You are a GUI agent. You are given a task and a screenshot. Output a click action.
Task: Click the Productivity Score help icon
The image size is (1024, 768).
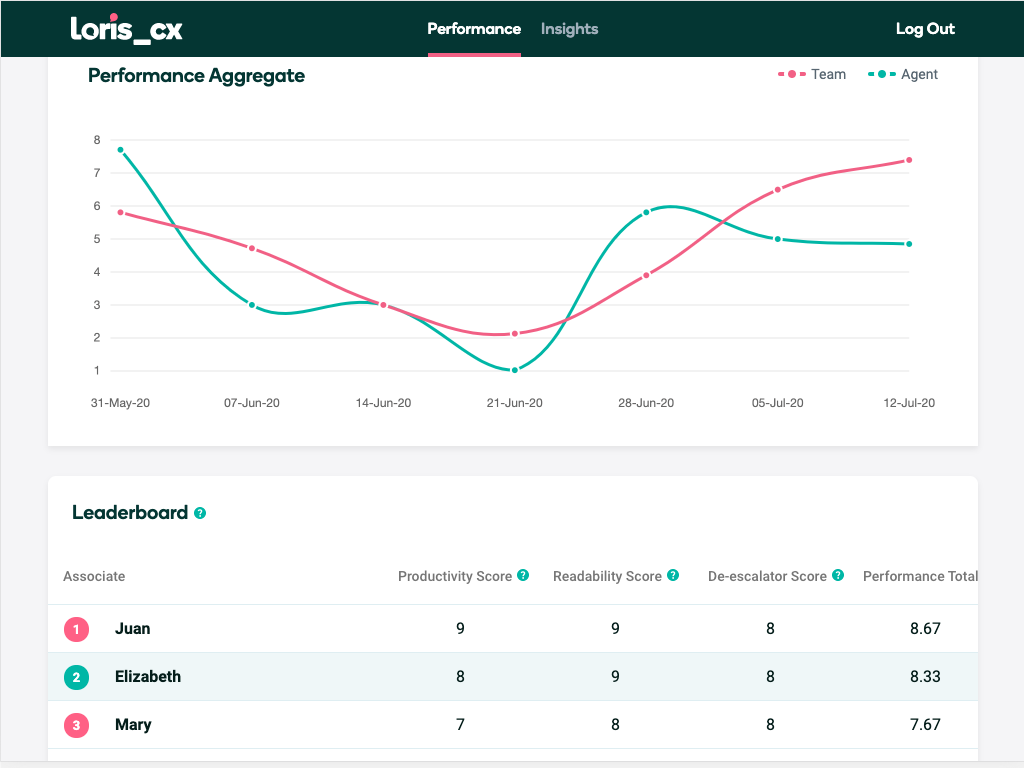(x=523, y=576)
